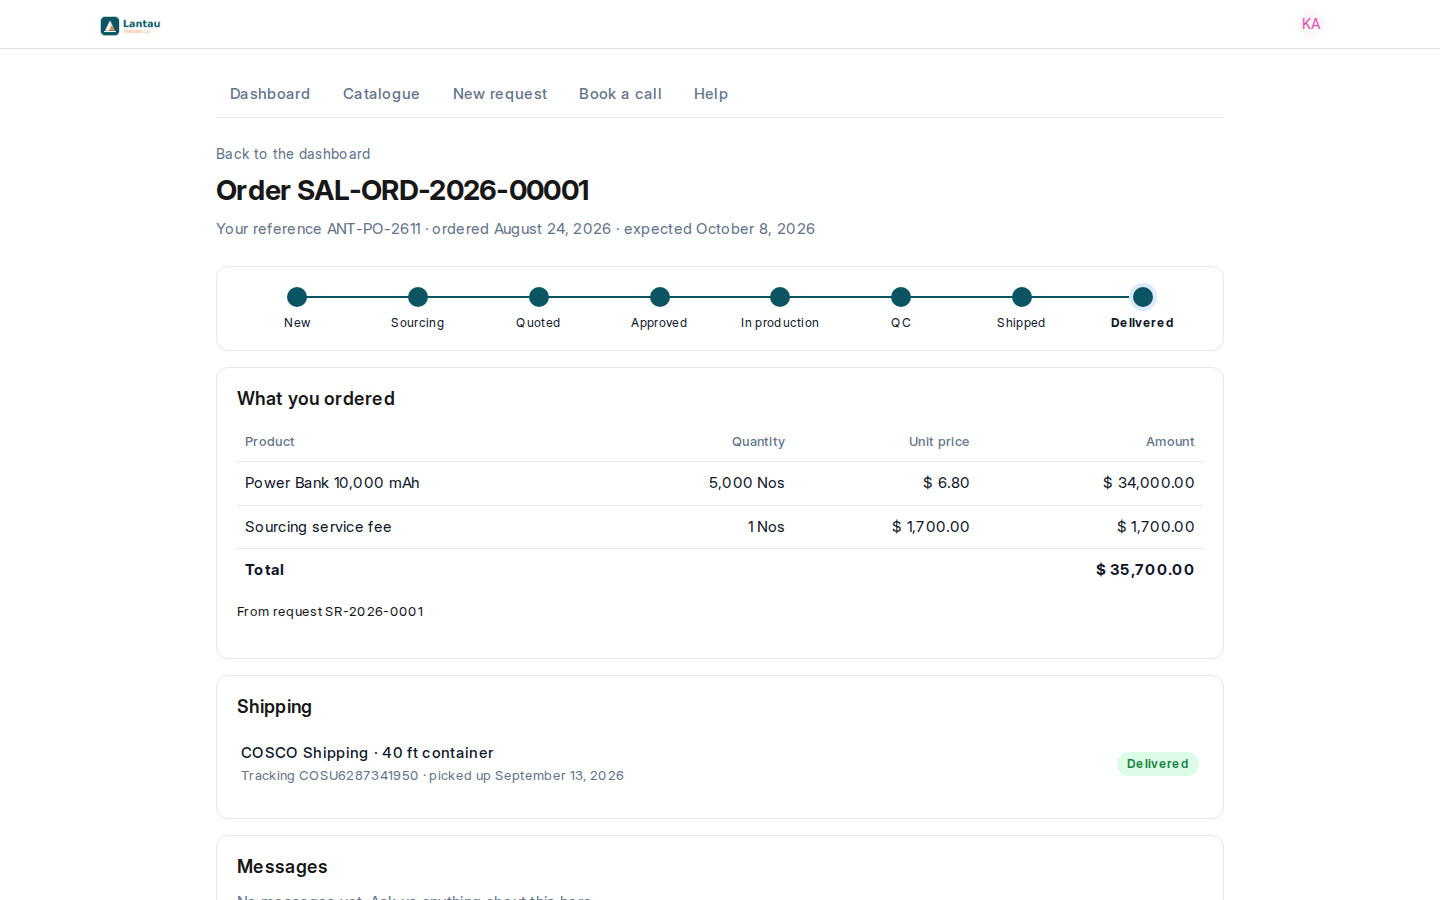The height and width of the screenshot is (900, 1440).
Task: Select the Shipped stage dot
Action: tap(1022, 297)
